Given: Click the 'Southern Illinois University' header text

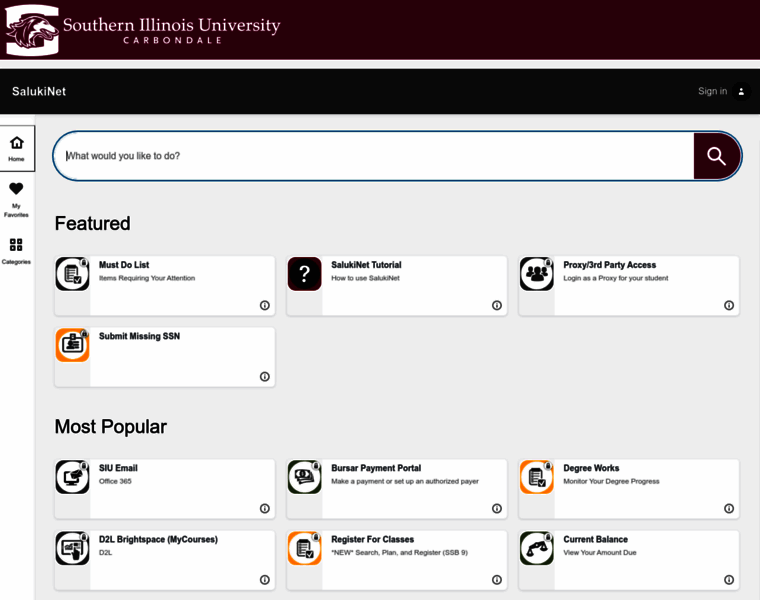Looking at the screenshot, I should point(172,25).
